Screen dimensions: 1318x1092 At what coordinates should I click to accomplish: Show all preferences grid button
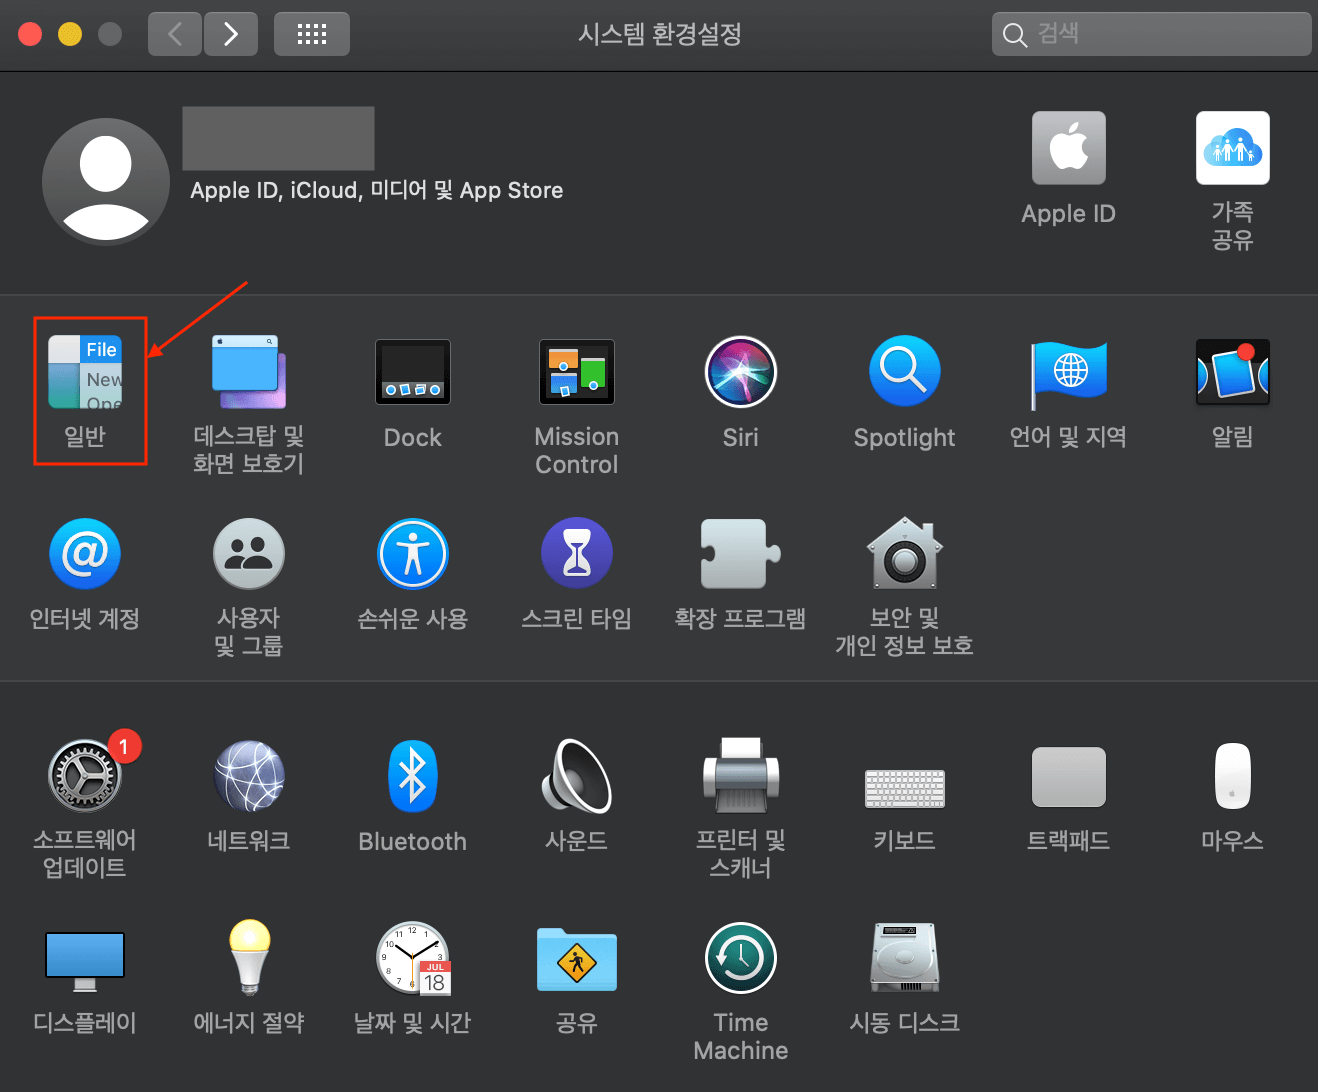coord(312,34)
